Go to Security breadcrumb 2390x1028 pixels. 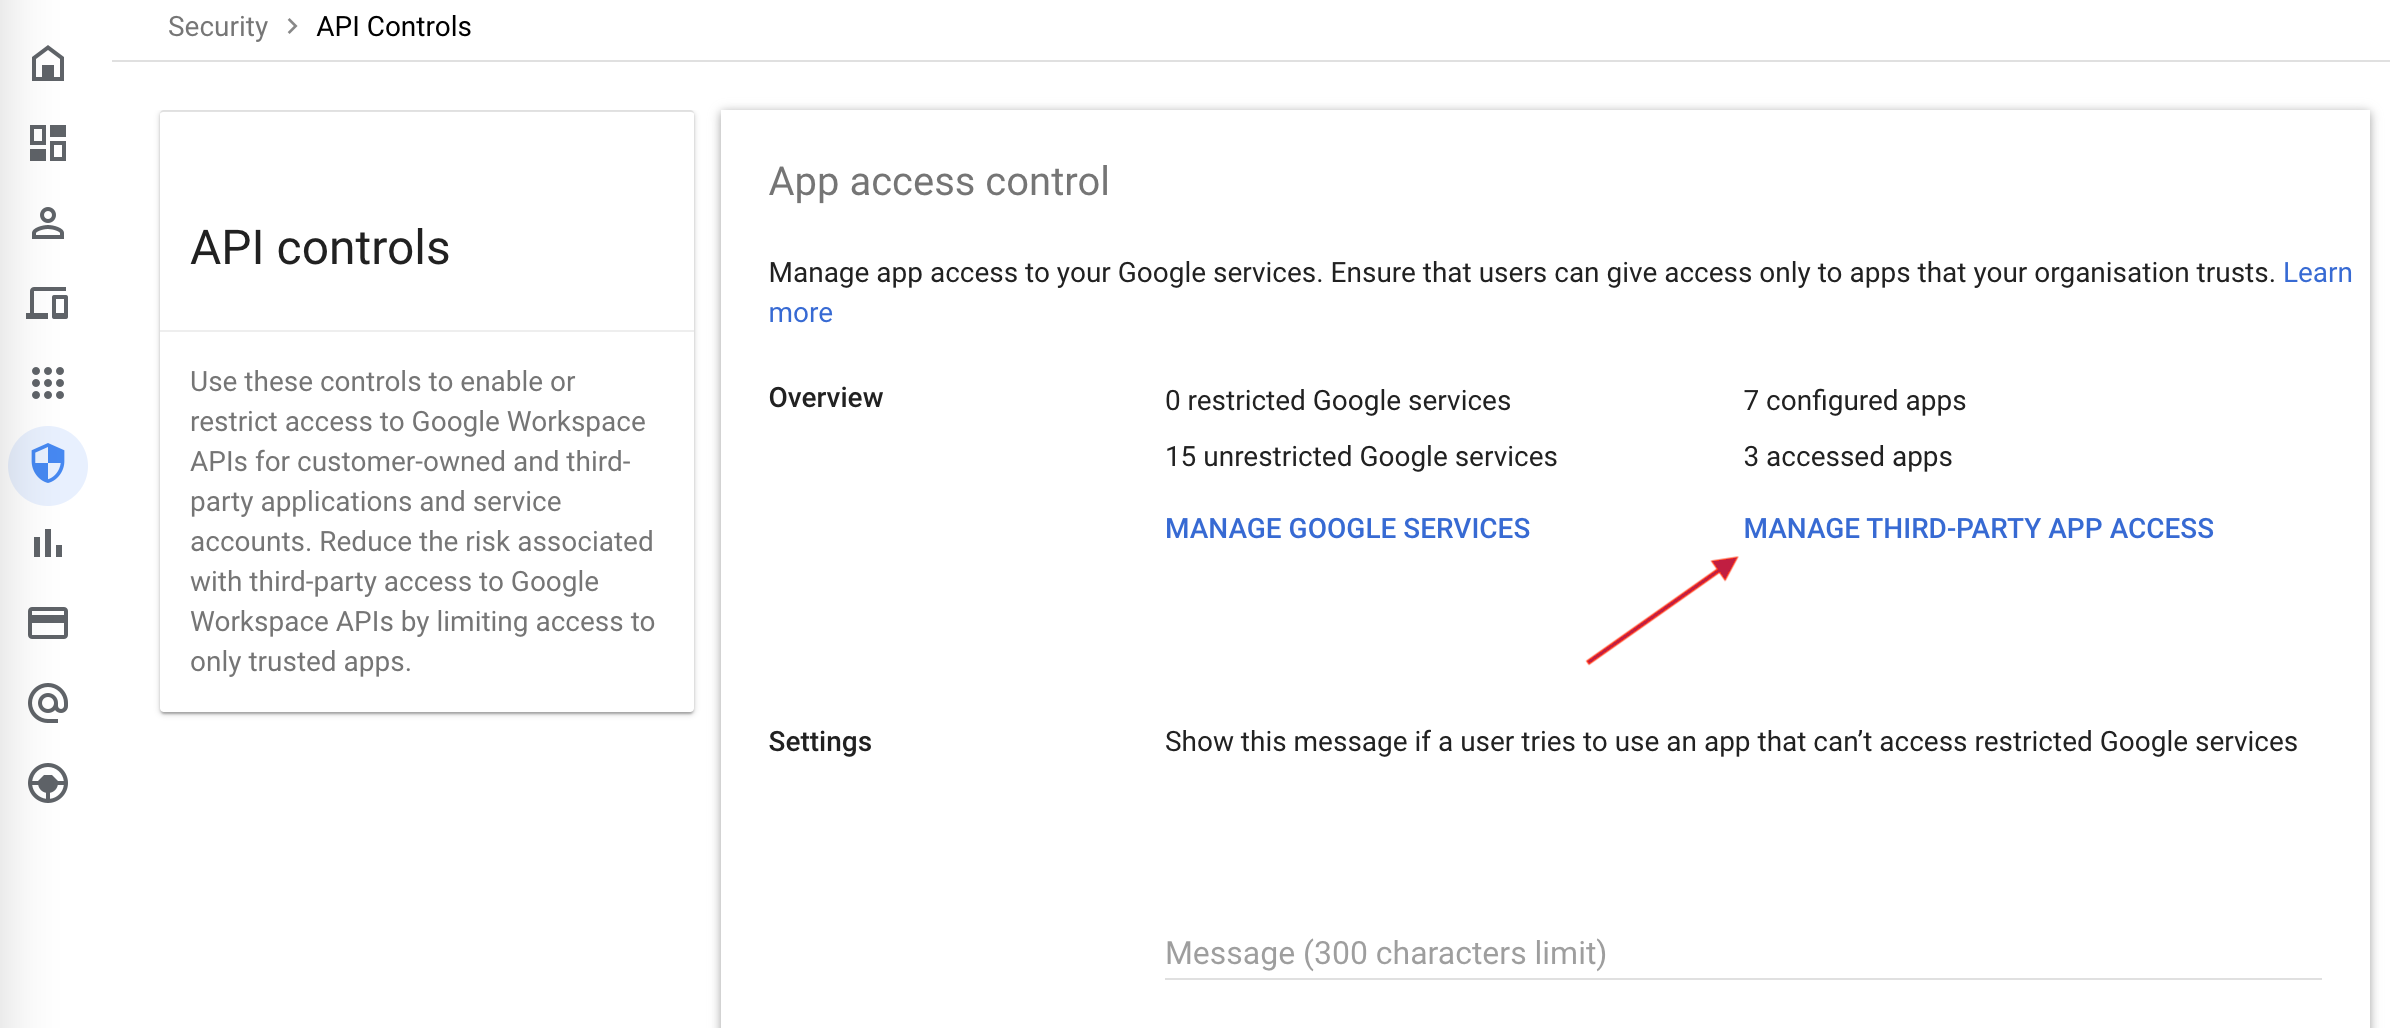(218, 27)
